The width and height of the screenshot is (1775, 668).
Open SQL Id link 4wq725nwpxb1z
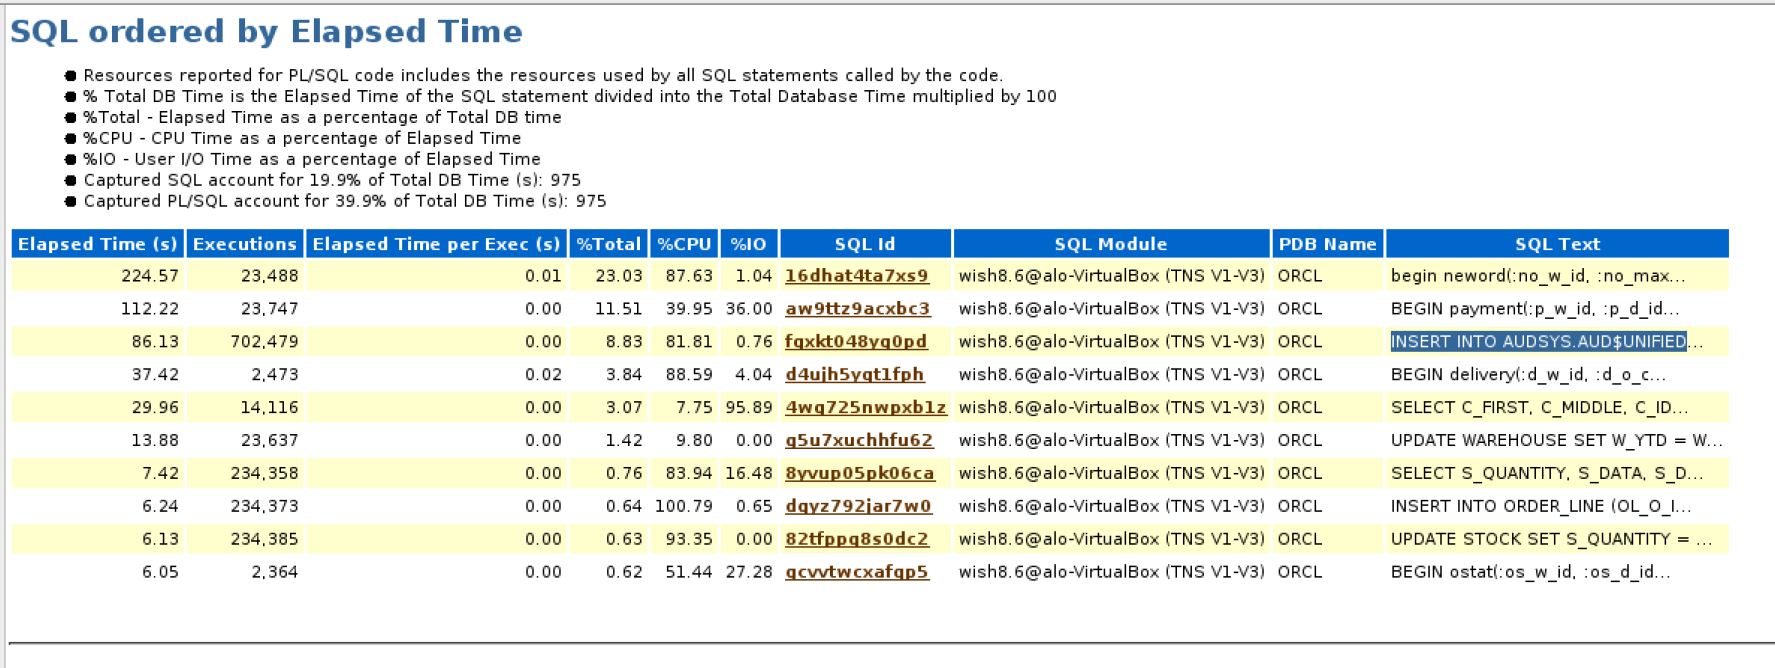pos(865,408)
